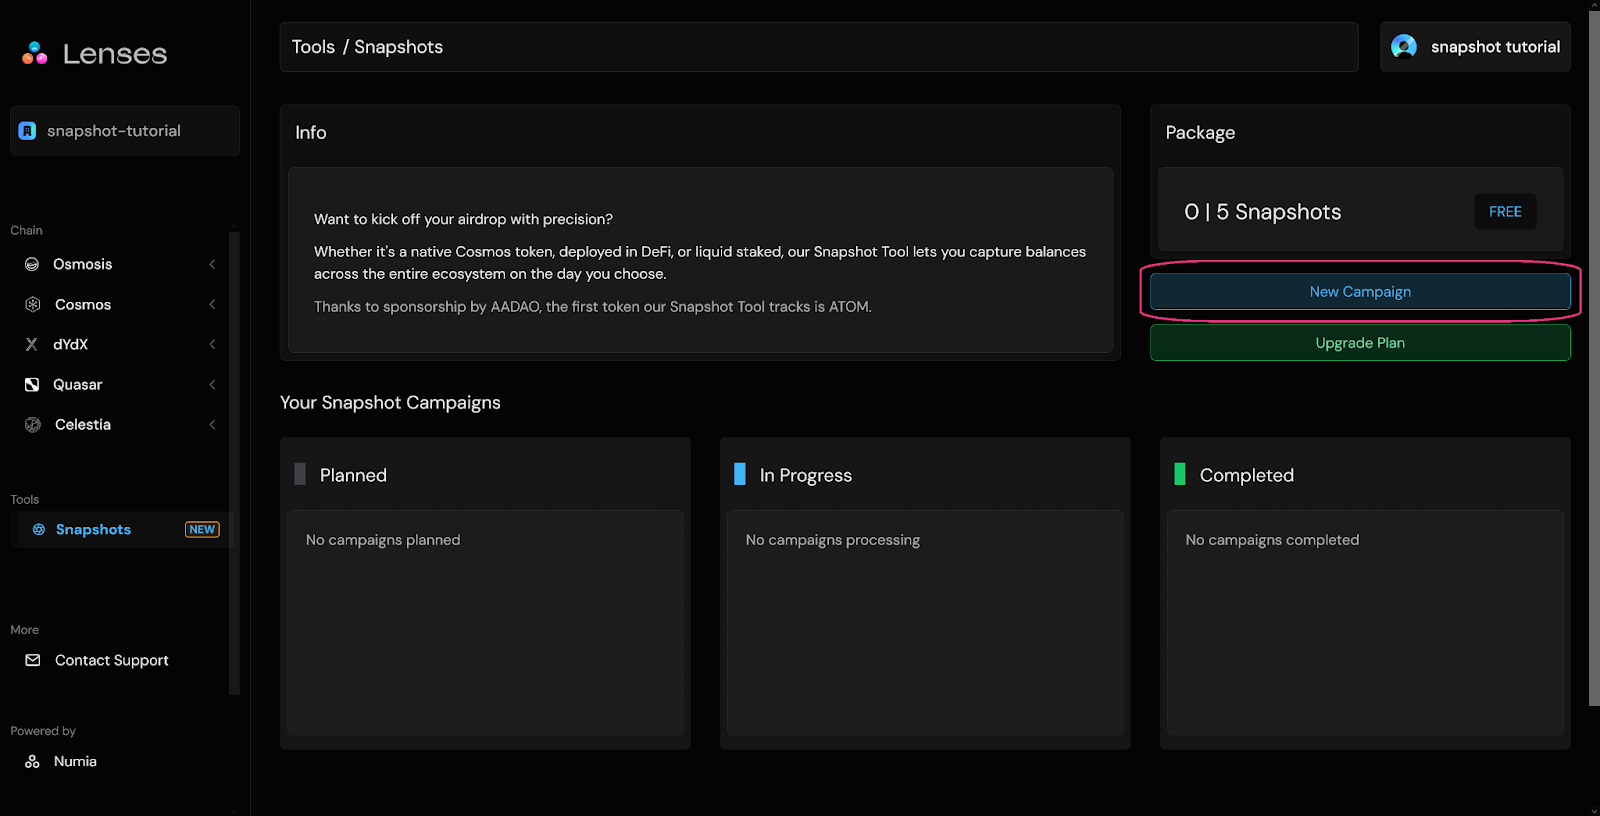The height and width of the screenshot is (816, 1600).
Task: Click the sidebar scrollbar
Action: pos(234,462)
